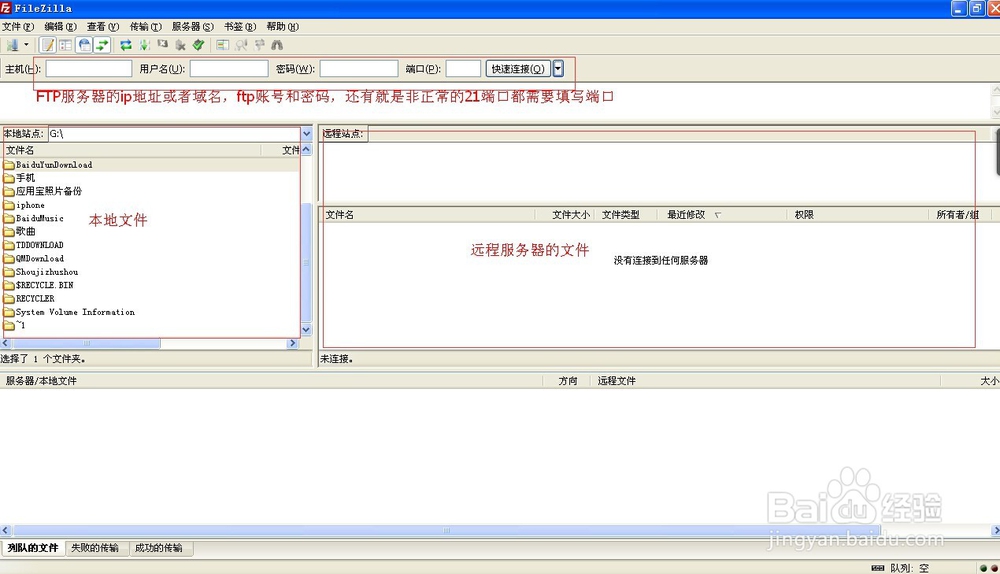The height and width of the screenshot is (574, 1000).
Task: Open the 书签(B) menu
Action: coord(240,26)
